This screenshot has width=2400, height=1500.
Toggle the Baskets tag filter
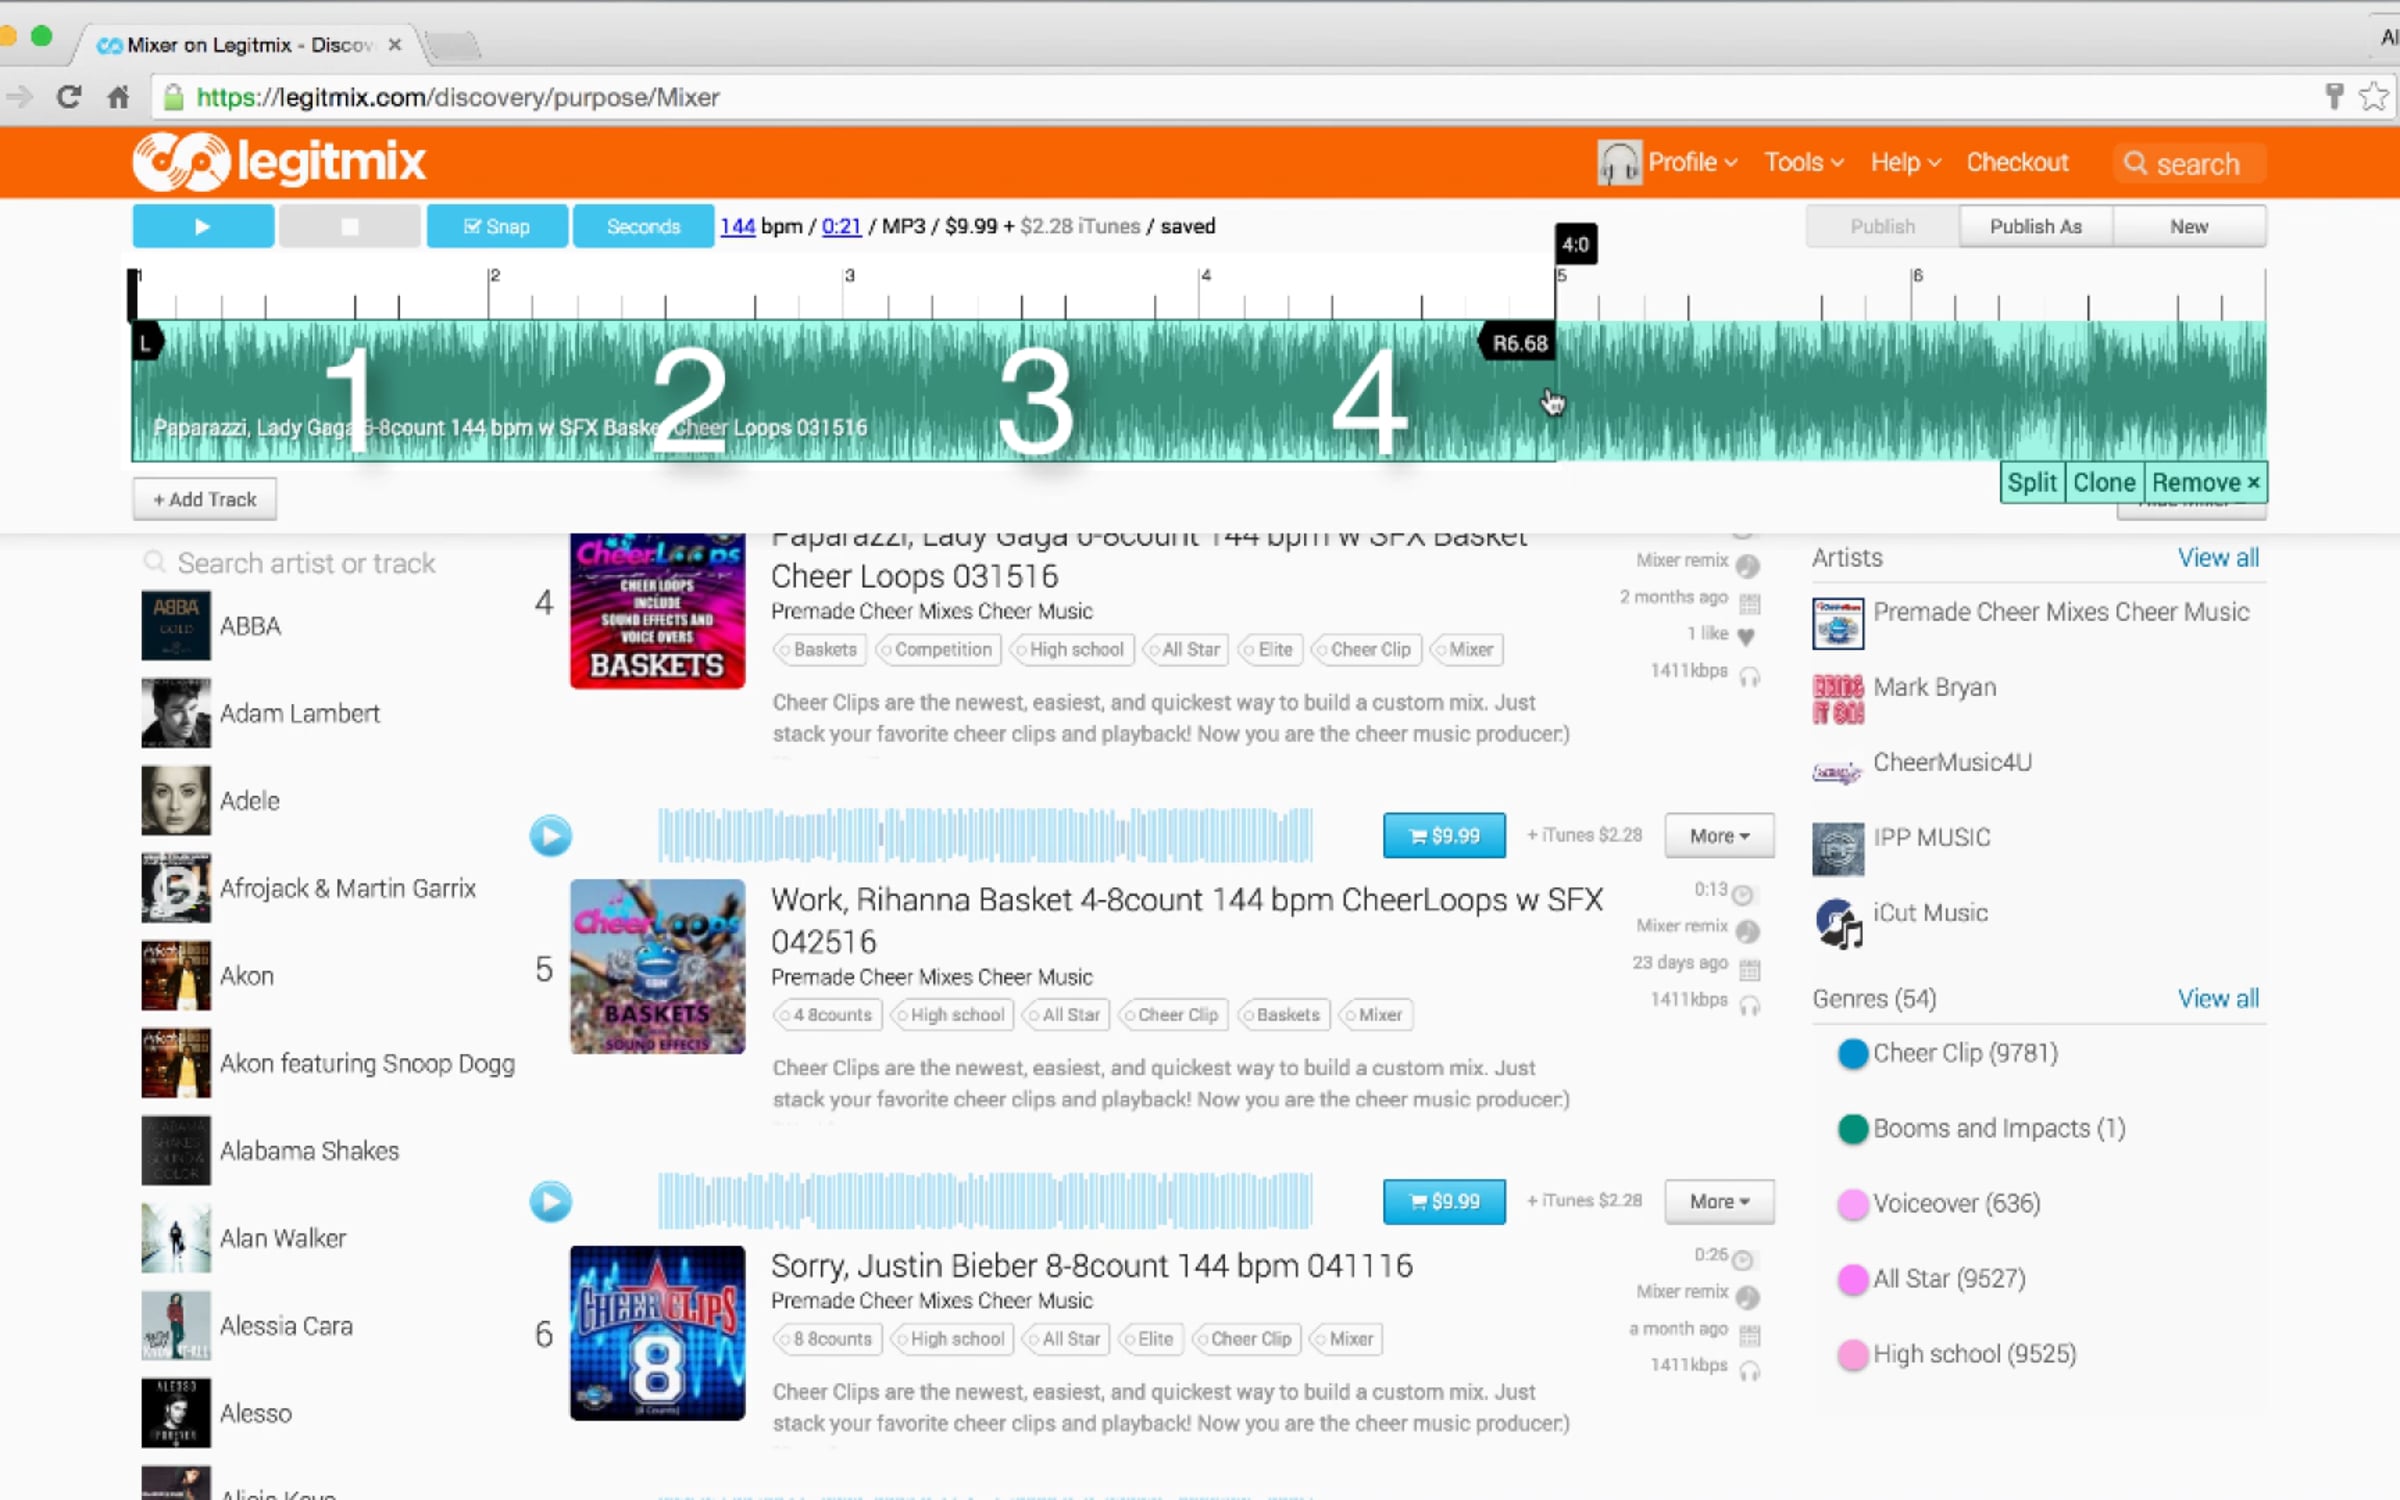(820, 650)
